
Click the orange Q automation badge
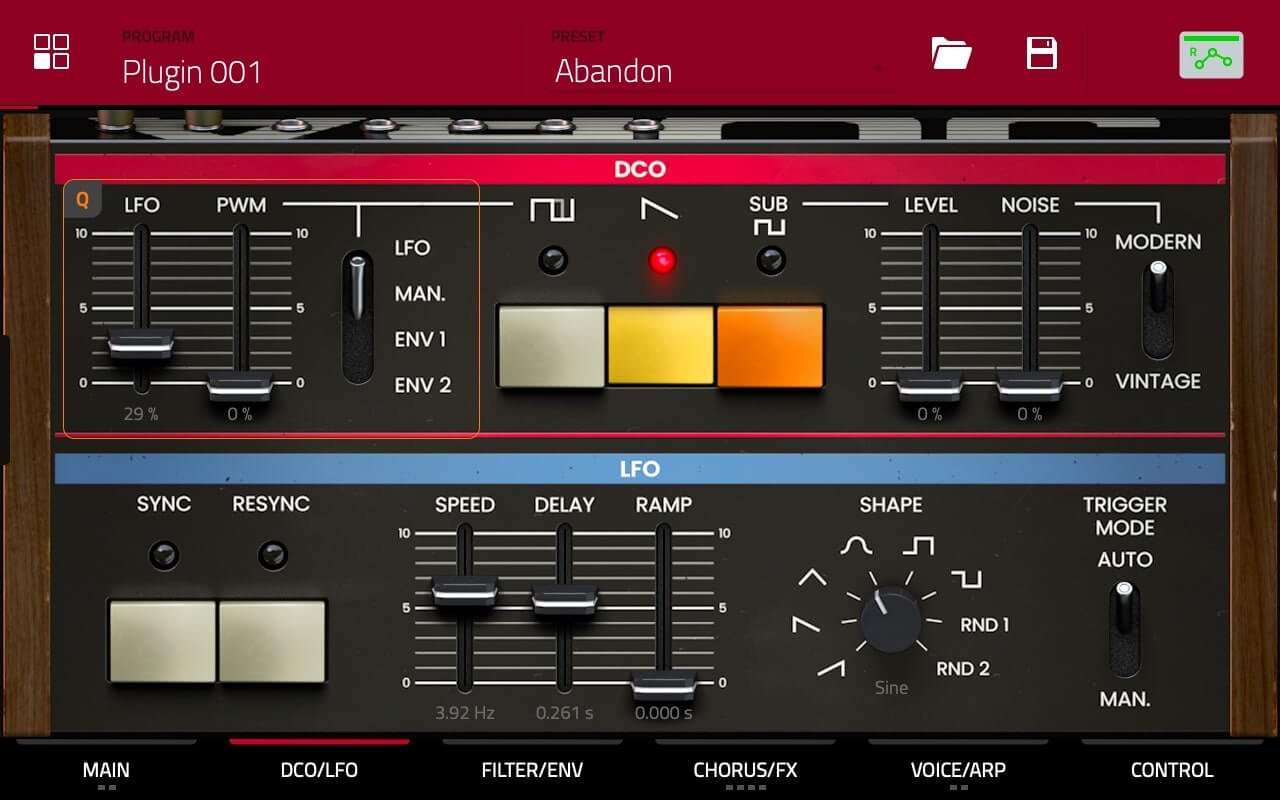point(82,200)
